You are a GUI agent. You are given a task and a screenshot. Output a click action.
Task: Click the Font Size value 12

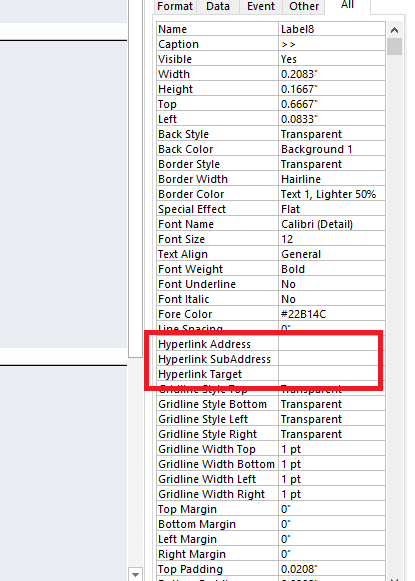(x=332, y=239)
